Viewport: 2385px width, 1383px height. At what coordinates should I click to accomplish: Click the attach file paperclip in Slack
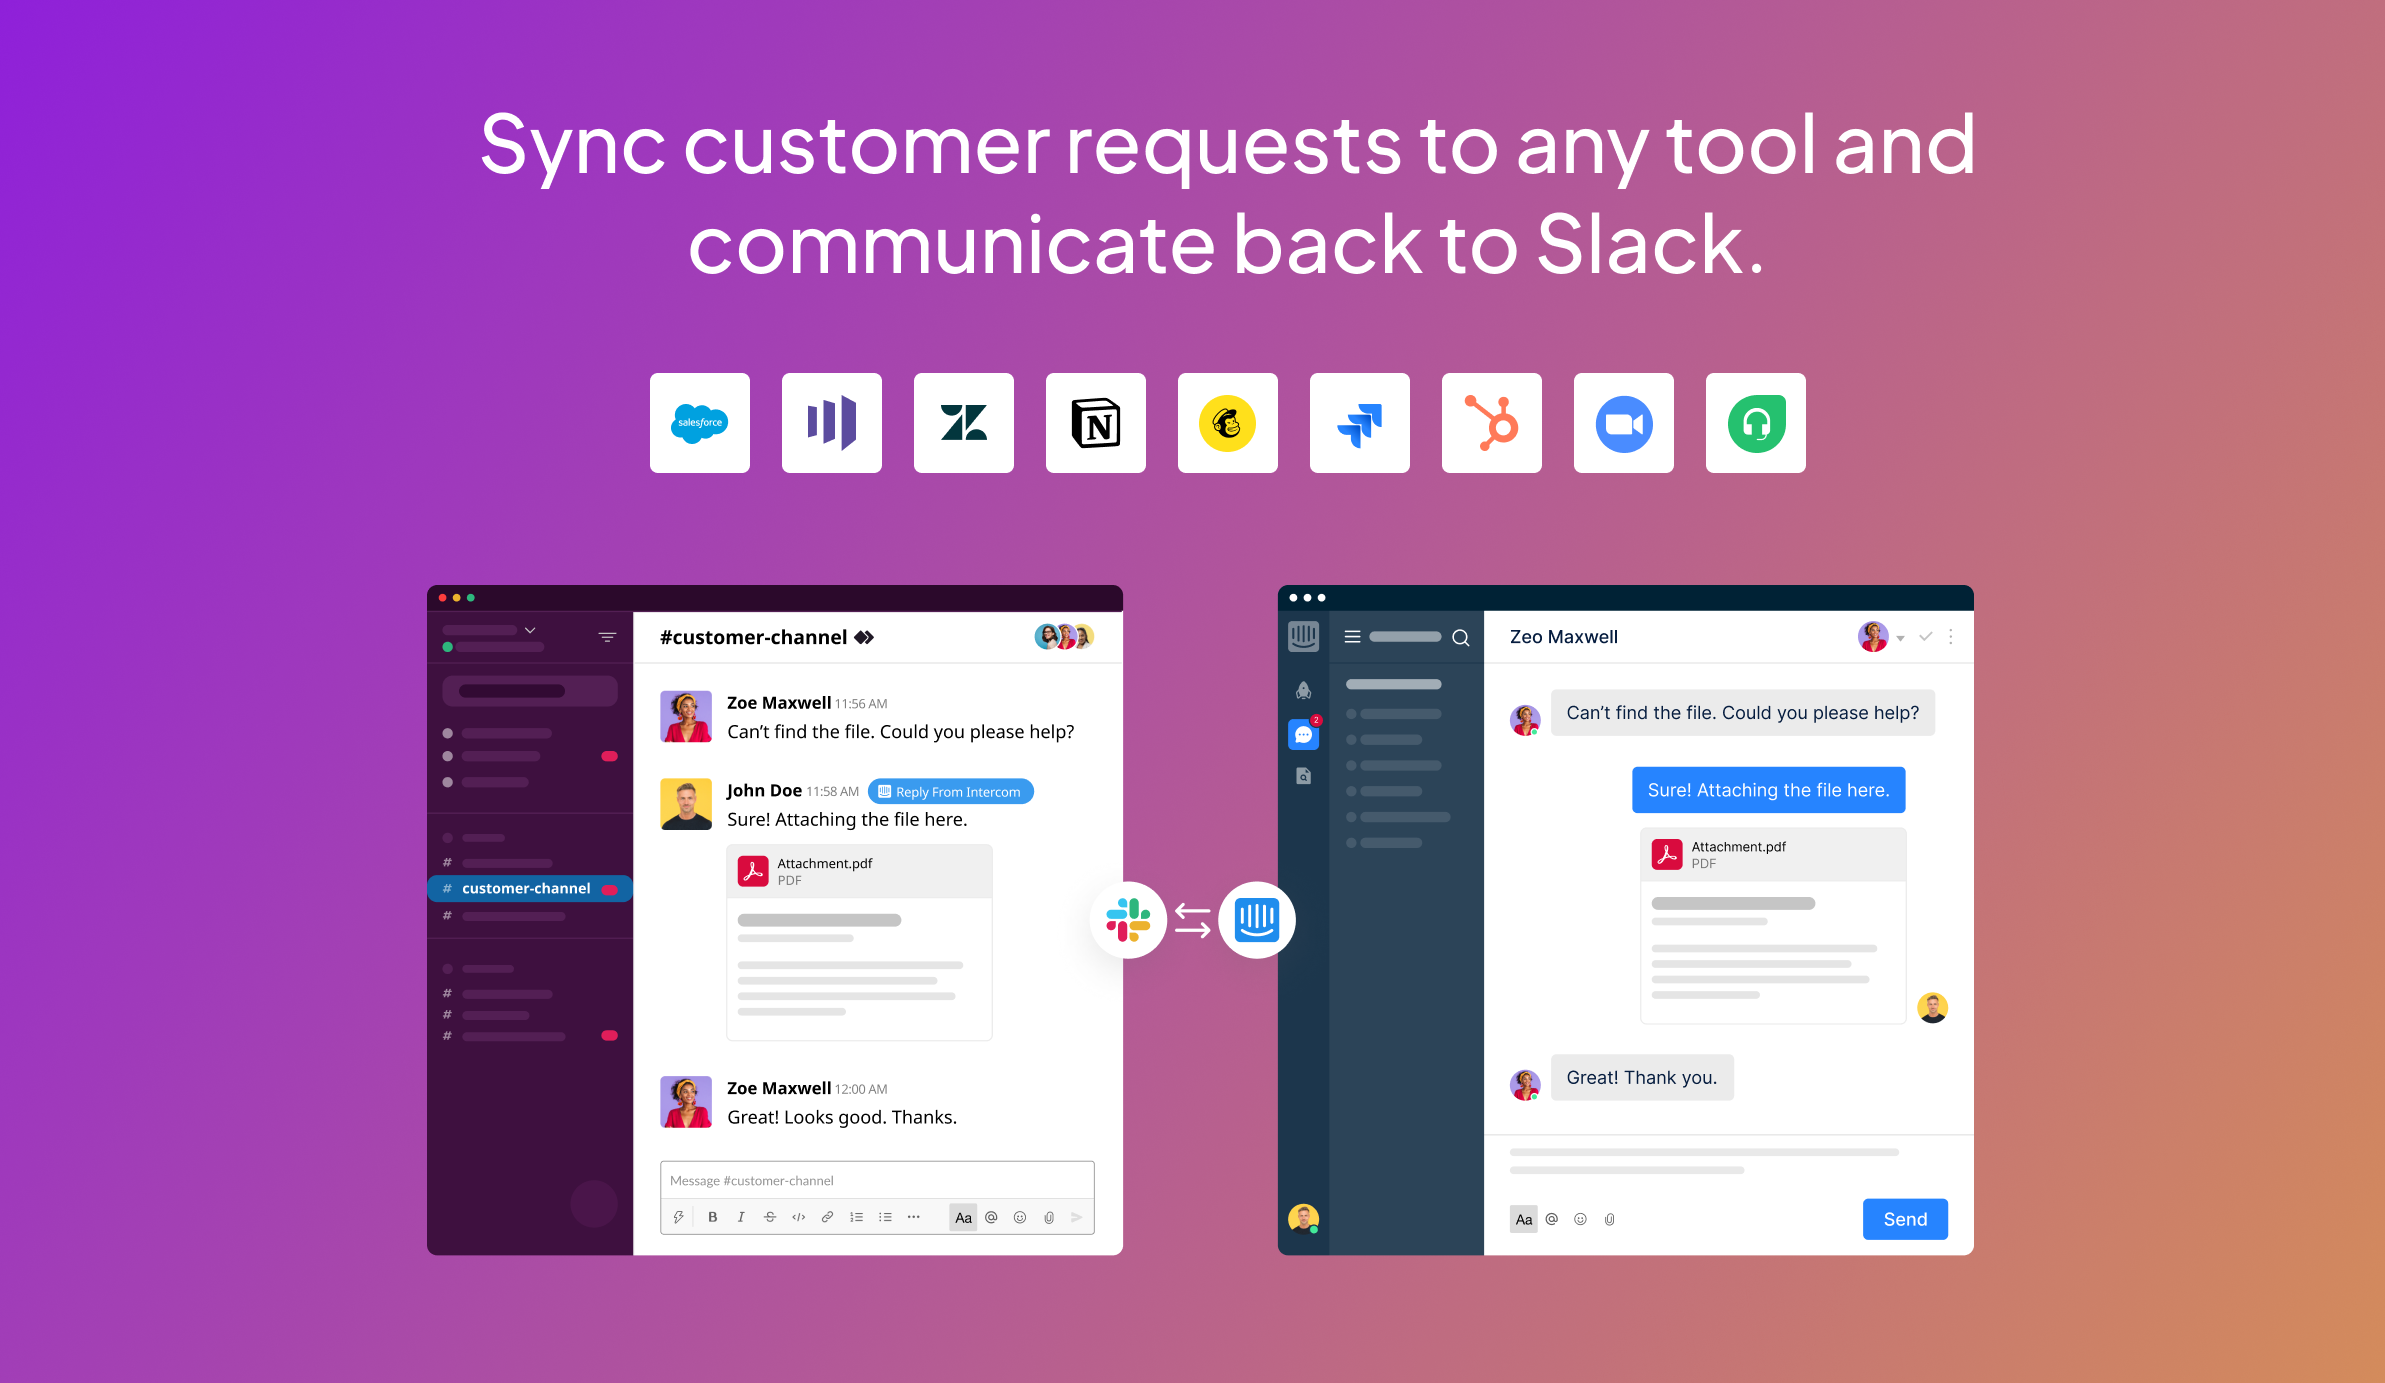1049,1217
